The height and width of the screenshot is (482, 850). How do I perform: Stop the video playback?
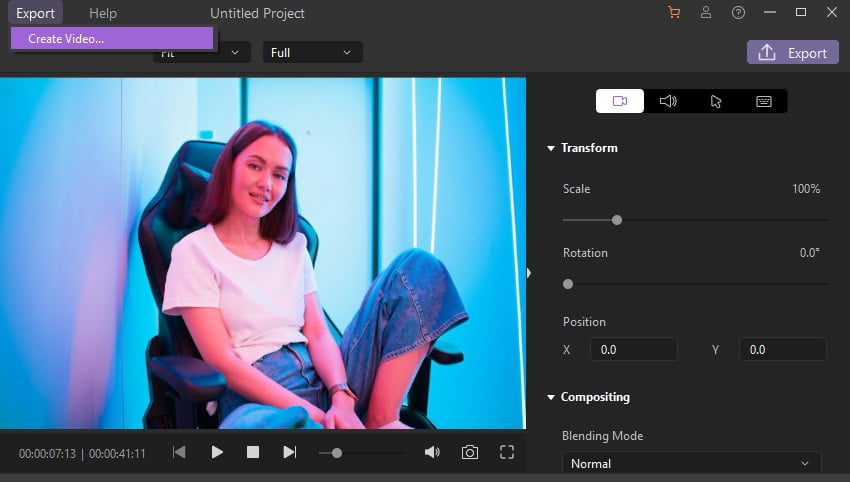(253, 452)
